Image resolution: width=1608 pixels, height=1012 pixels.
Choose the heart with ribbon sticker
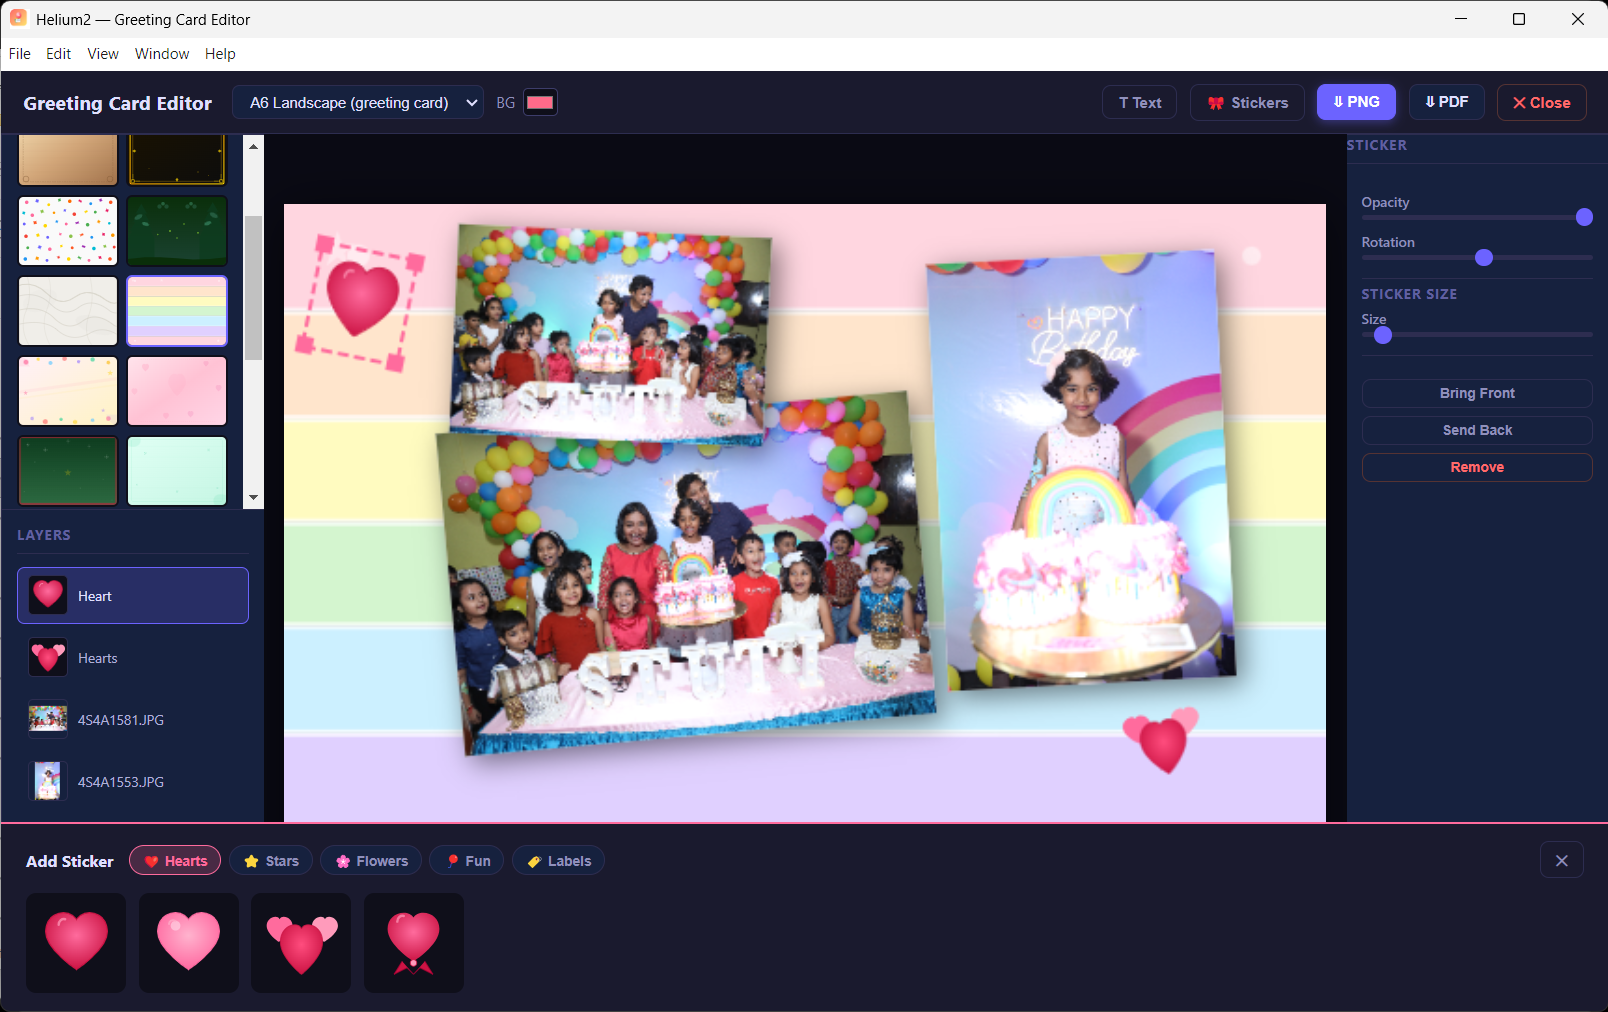pyautogui.click(x=413, y=941)
